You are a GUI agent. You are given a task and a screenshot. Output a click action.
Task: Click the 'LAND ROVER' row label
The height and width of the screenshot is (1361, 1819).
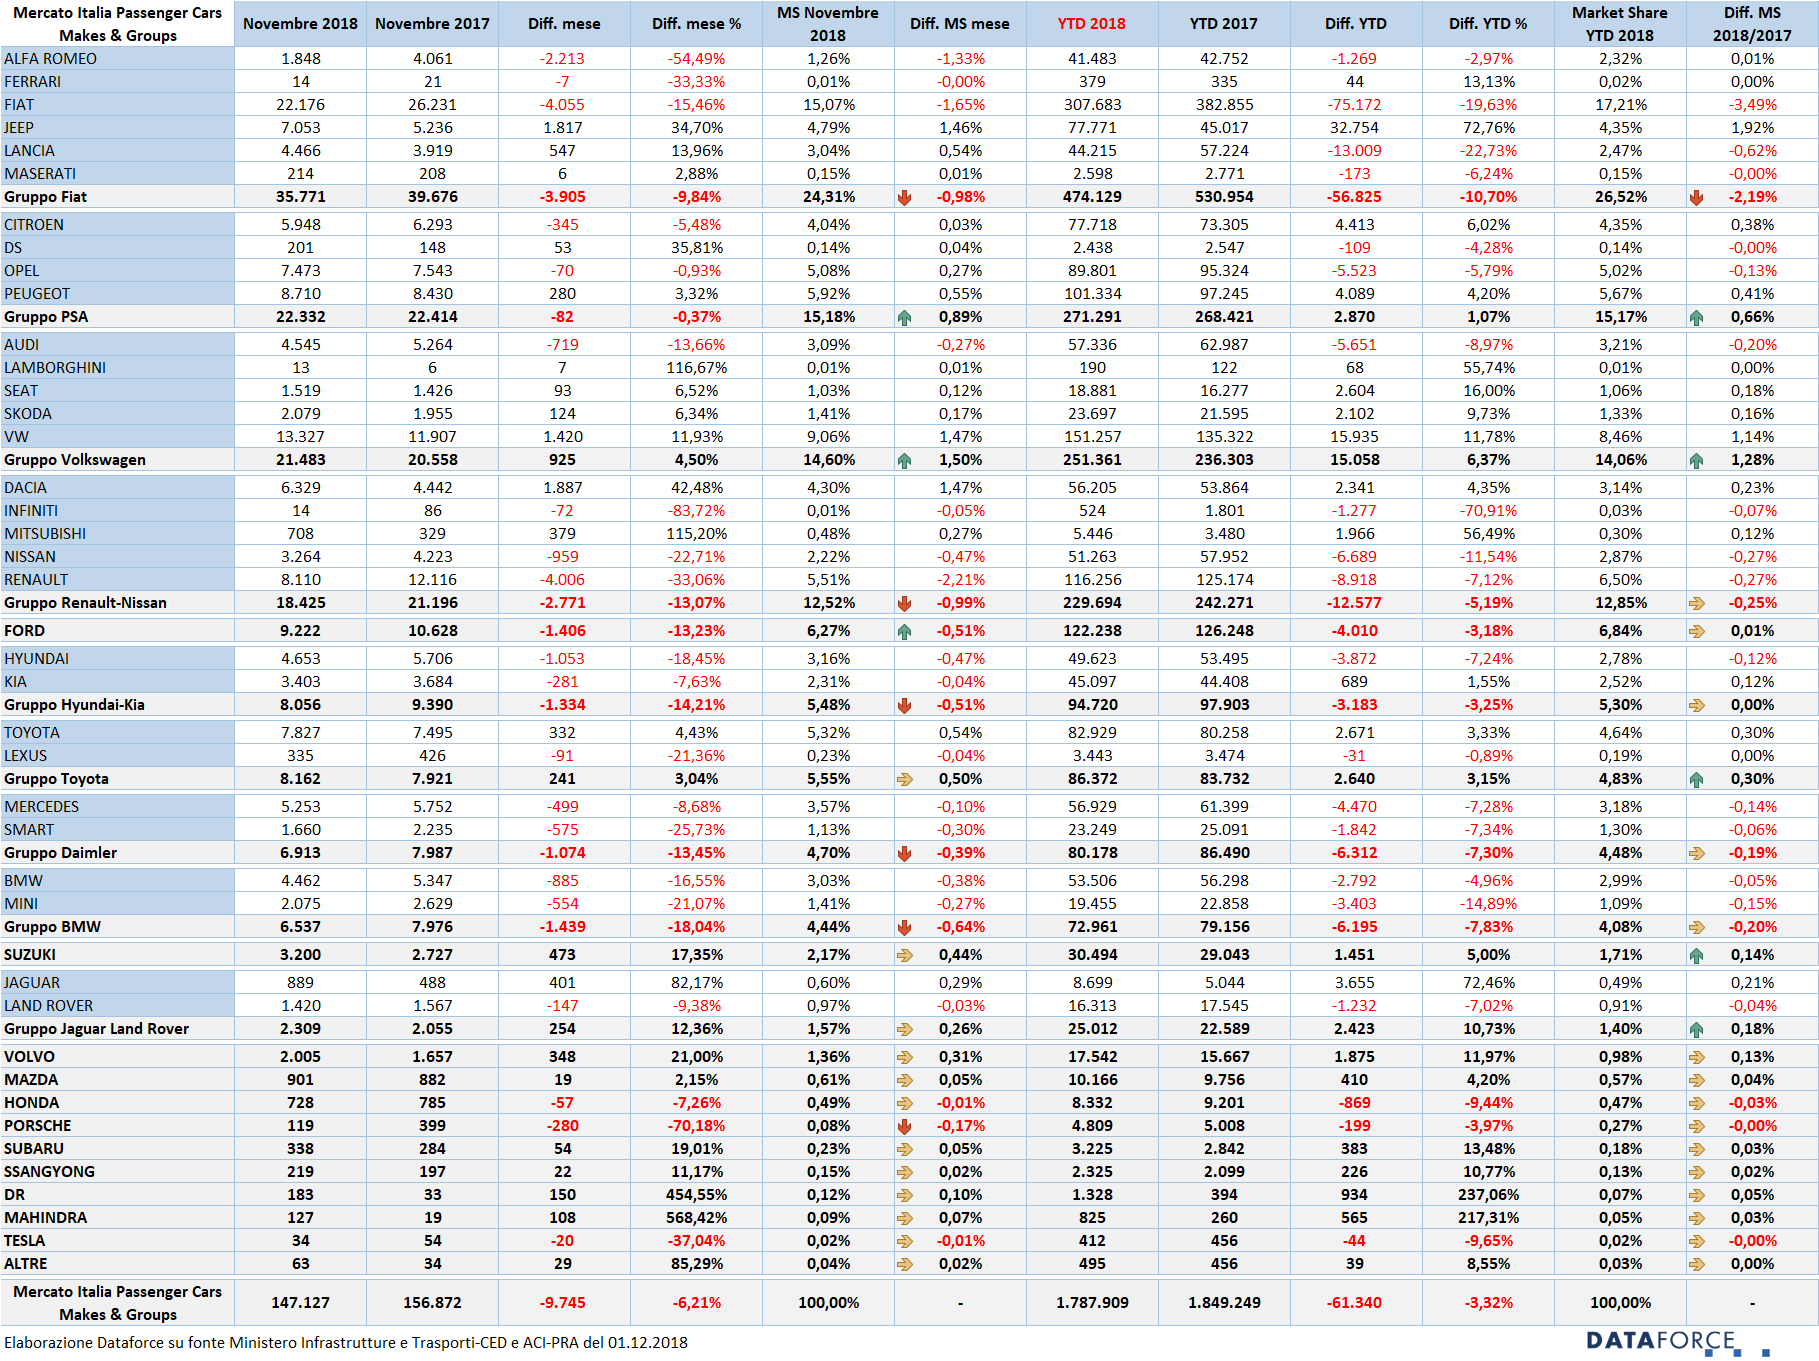tap(48, 1006)
